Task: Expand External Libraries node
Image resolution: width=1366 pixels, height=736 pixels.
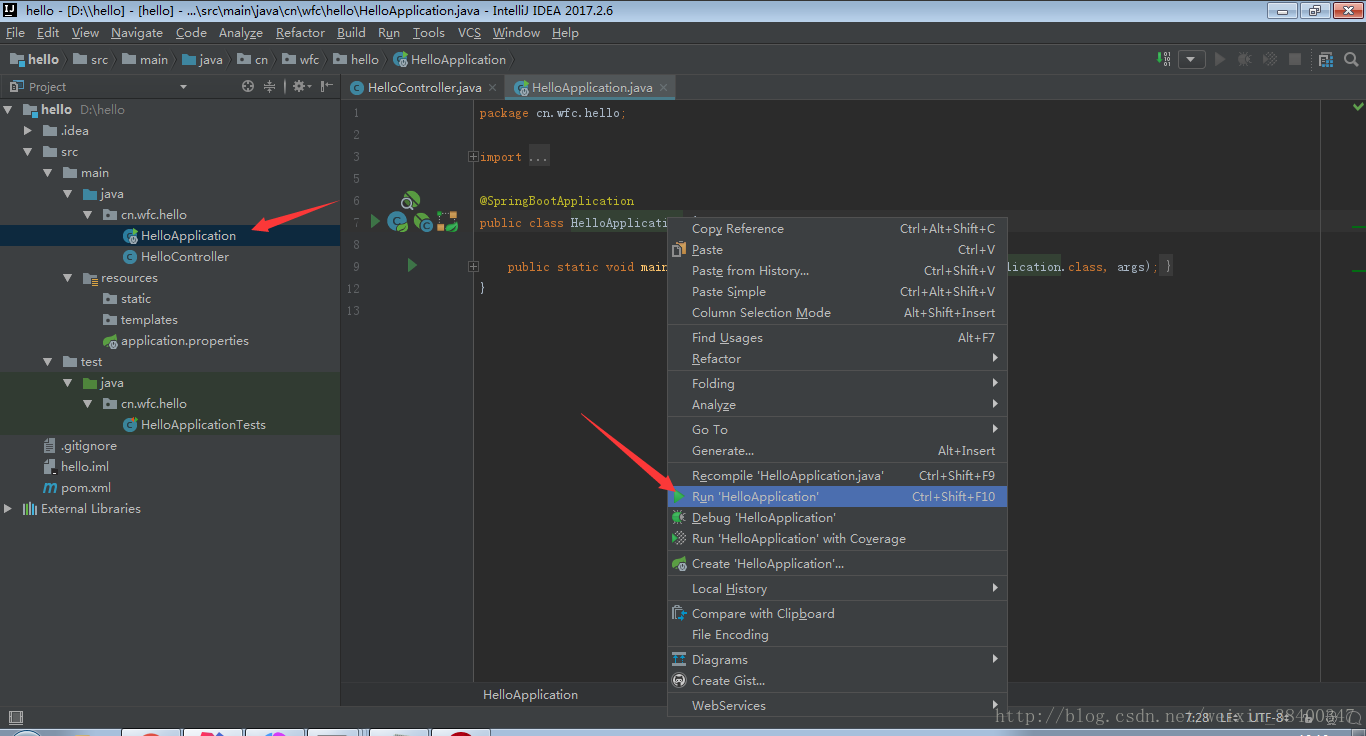Action: (9, 508)
